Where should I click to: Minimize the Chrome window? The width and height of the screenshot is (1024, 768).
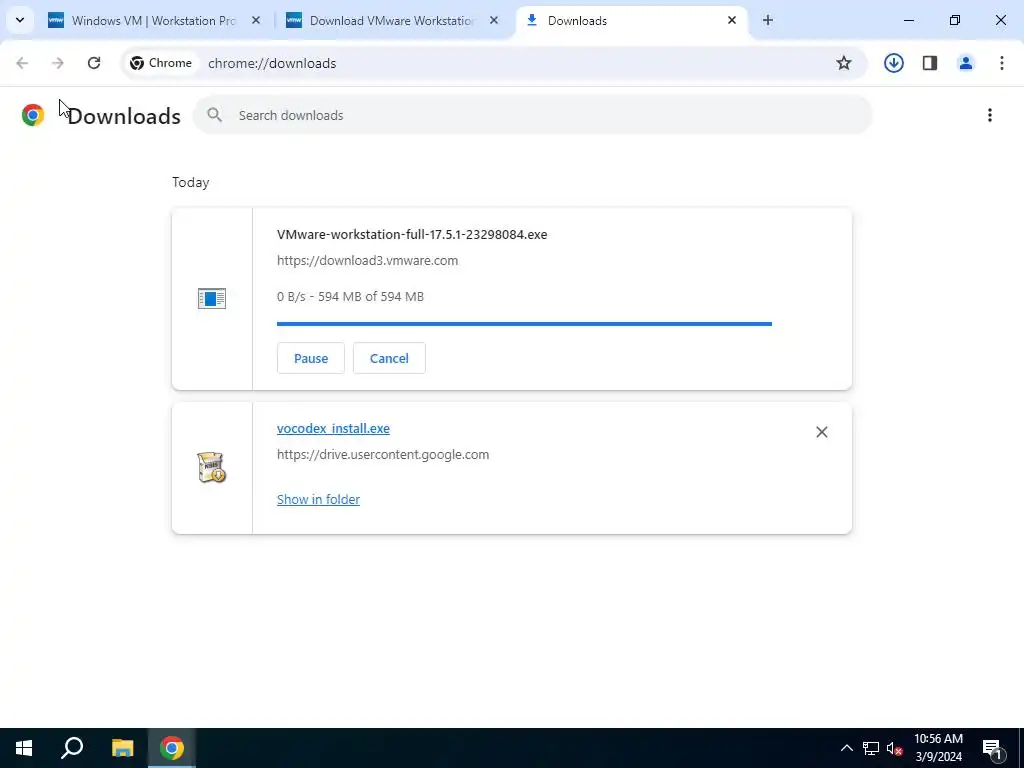(x=908, y=20)
